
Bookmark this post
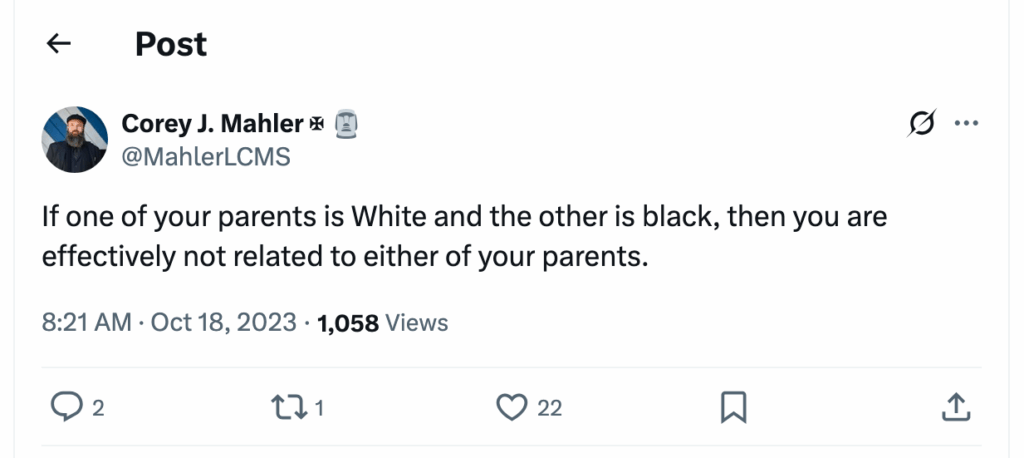point(733,406)
